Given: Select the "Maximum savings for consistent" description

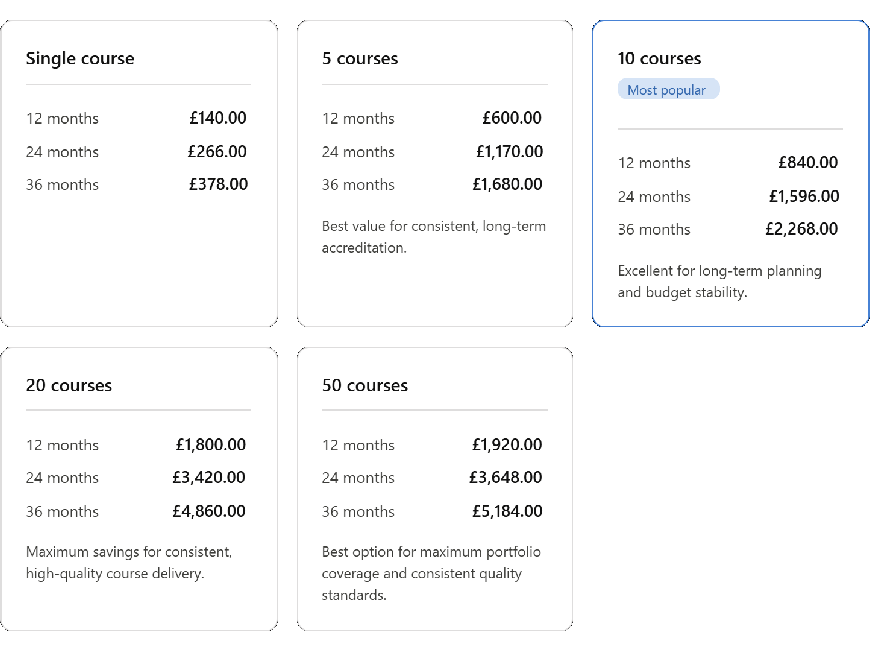Looking at the screenshot, I should (x=129, y=562).
